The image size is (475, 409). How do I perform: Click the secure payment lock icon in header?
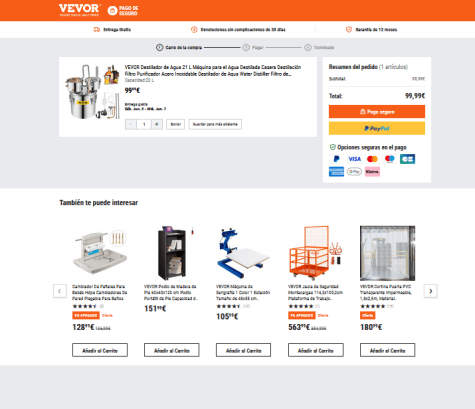coord(112,11)
